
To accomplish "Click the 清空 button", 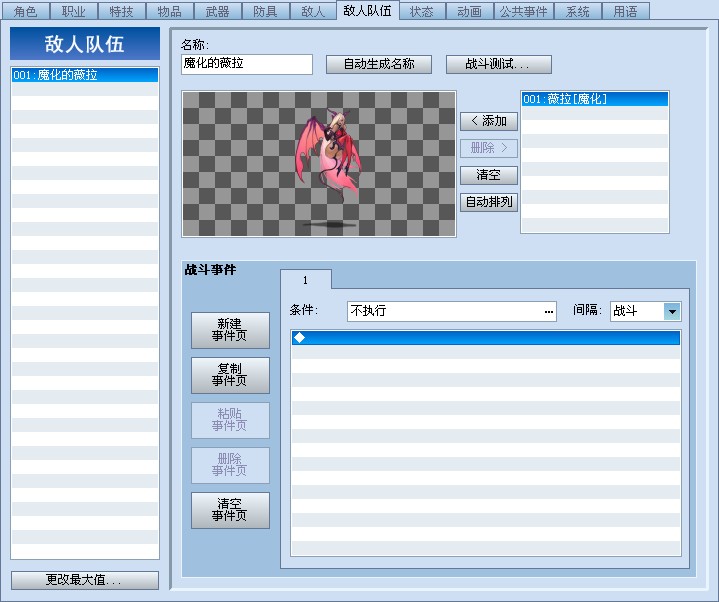I will click(x=489, y=175).
